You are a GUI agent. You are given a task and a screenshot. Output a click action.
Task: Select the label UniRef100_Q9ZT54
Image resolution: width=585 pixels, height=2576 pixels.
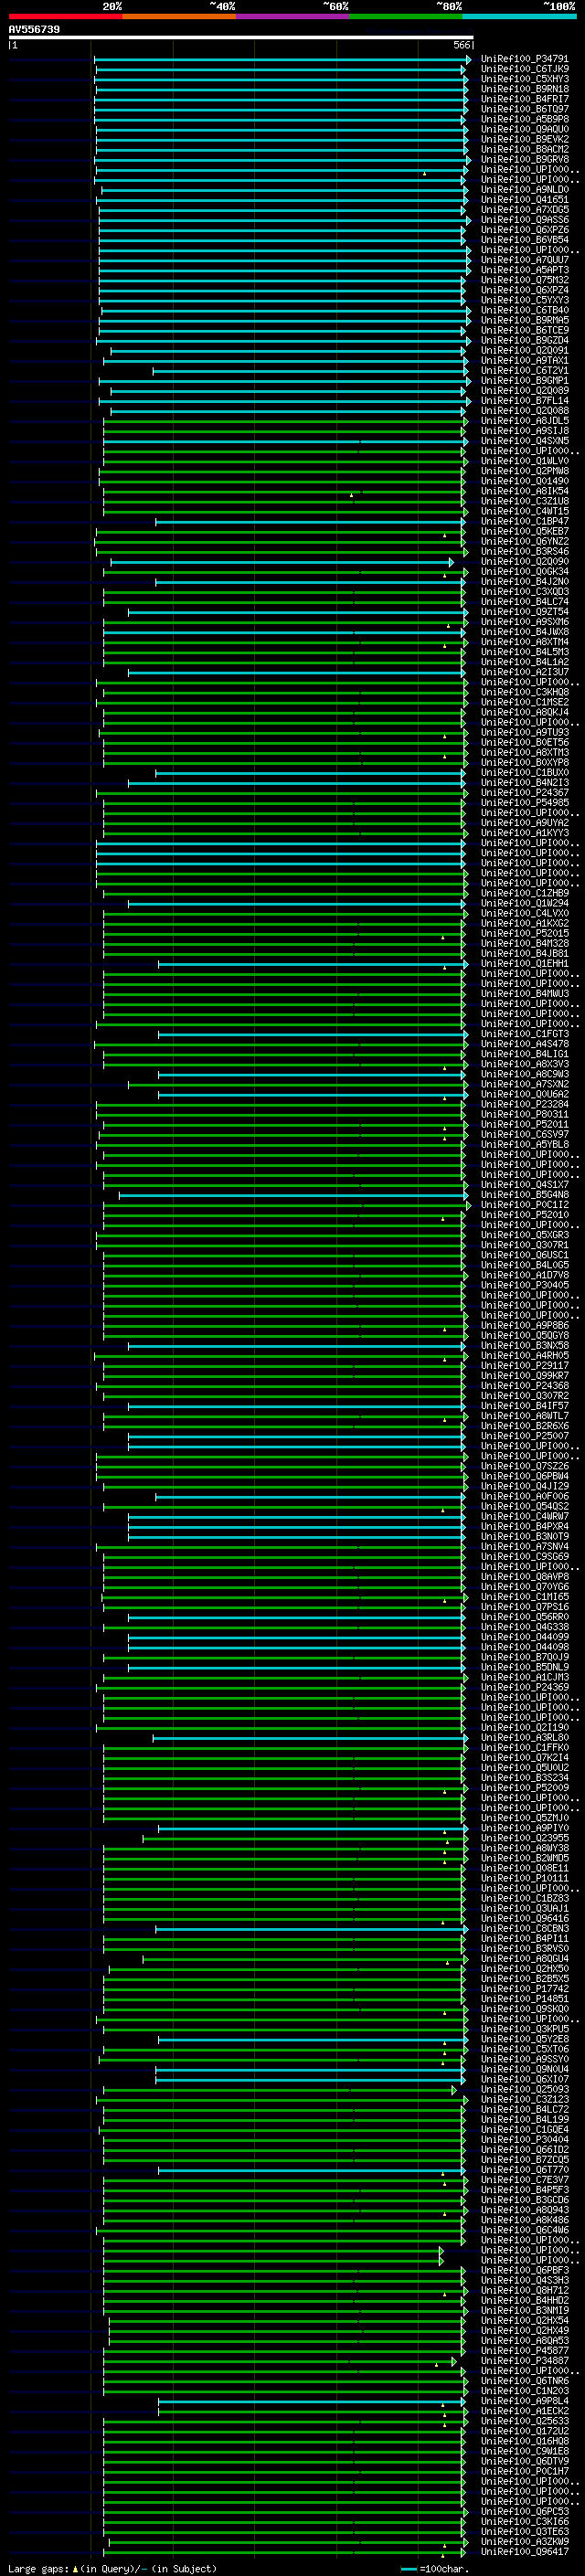(x=525, y=612)
